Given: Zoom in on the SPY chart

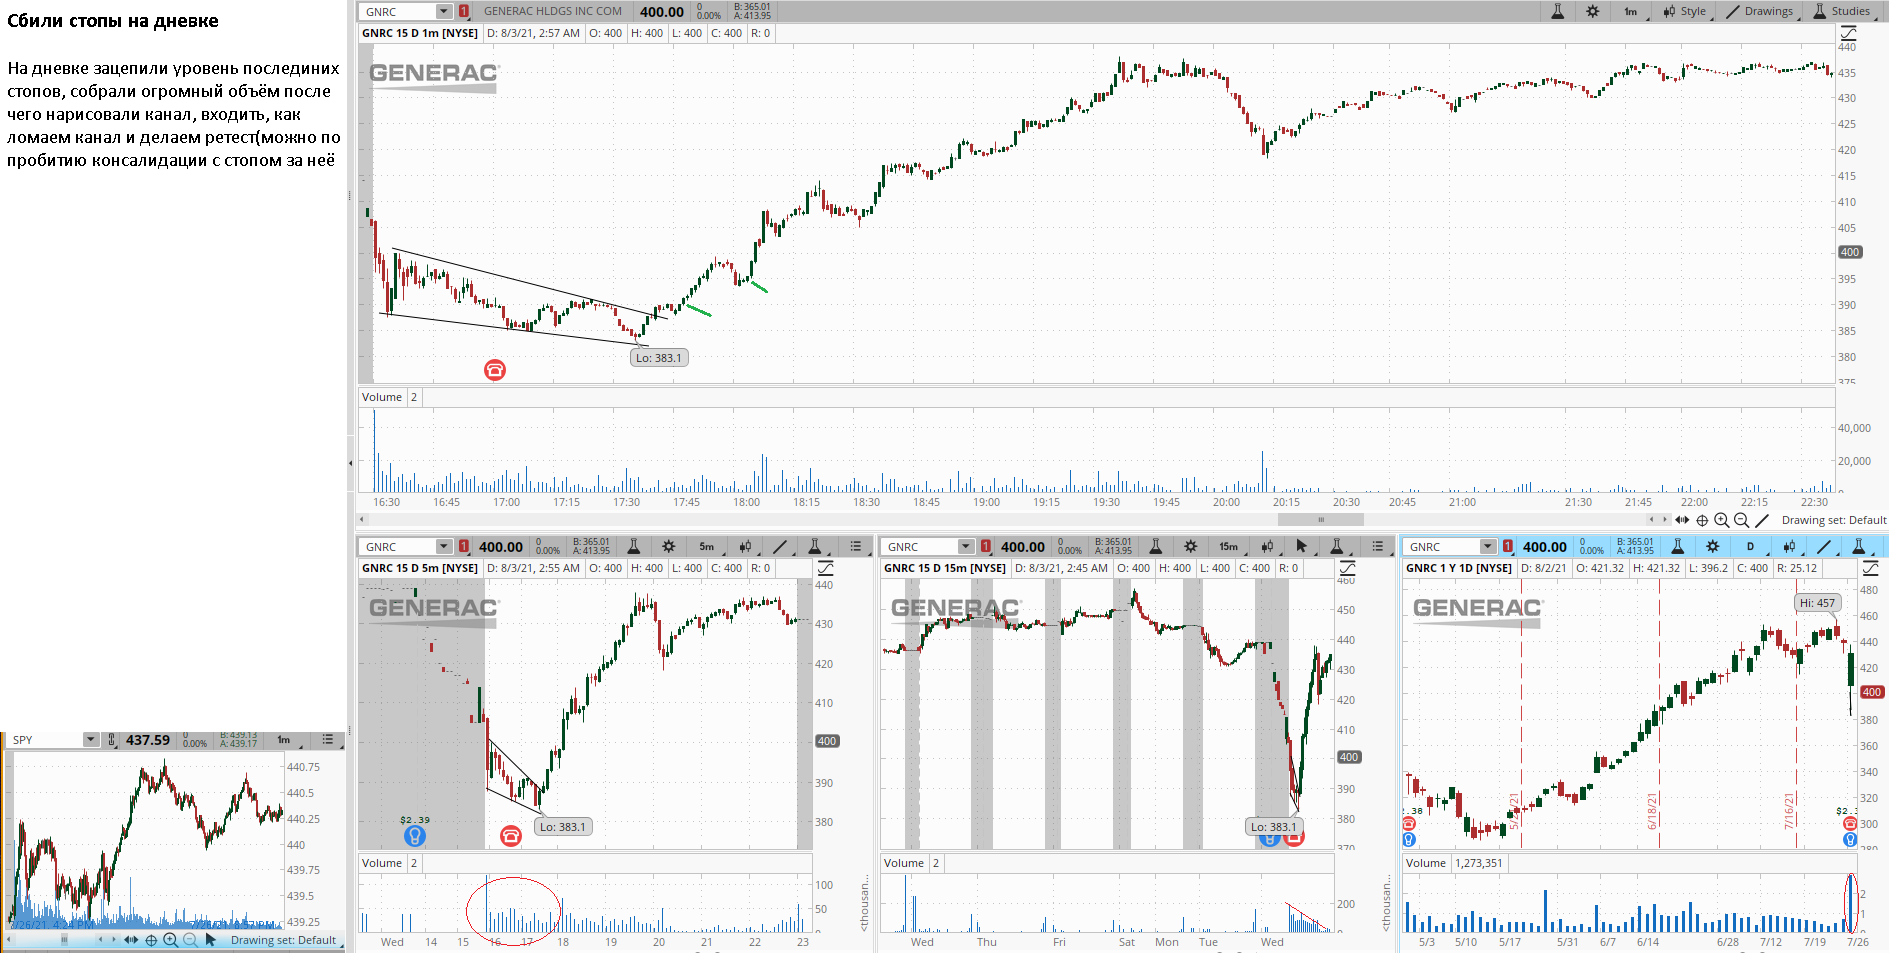Looking at the screenshot, I should coord(171,940).
